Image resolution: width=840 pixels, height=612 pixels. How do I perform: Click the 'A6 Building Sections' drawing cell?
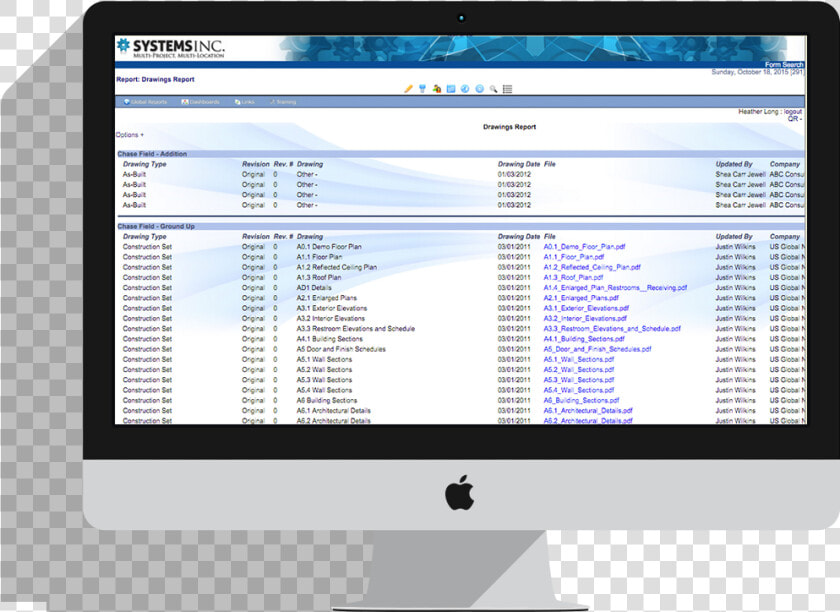[x=327, y=400]
